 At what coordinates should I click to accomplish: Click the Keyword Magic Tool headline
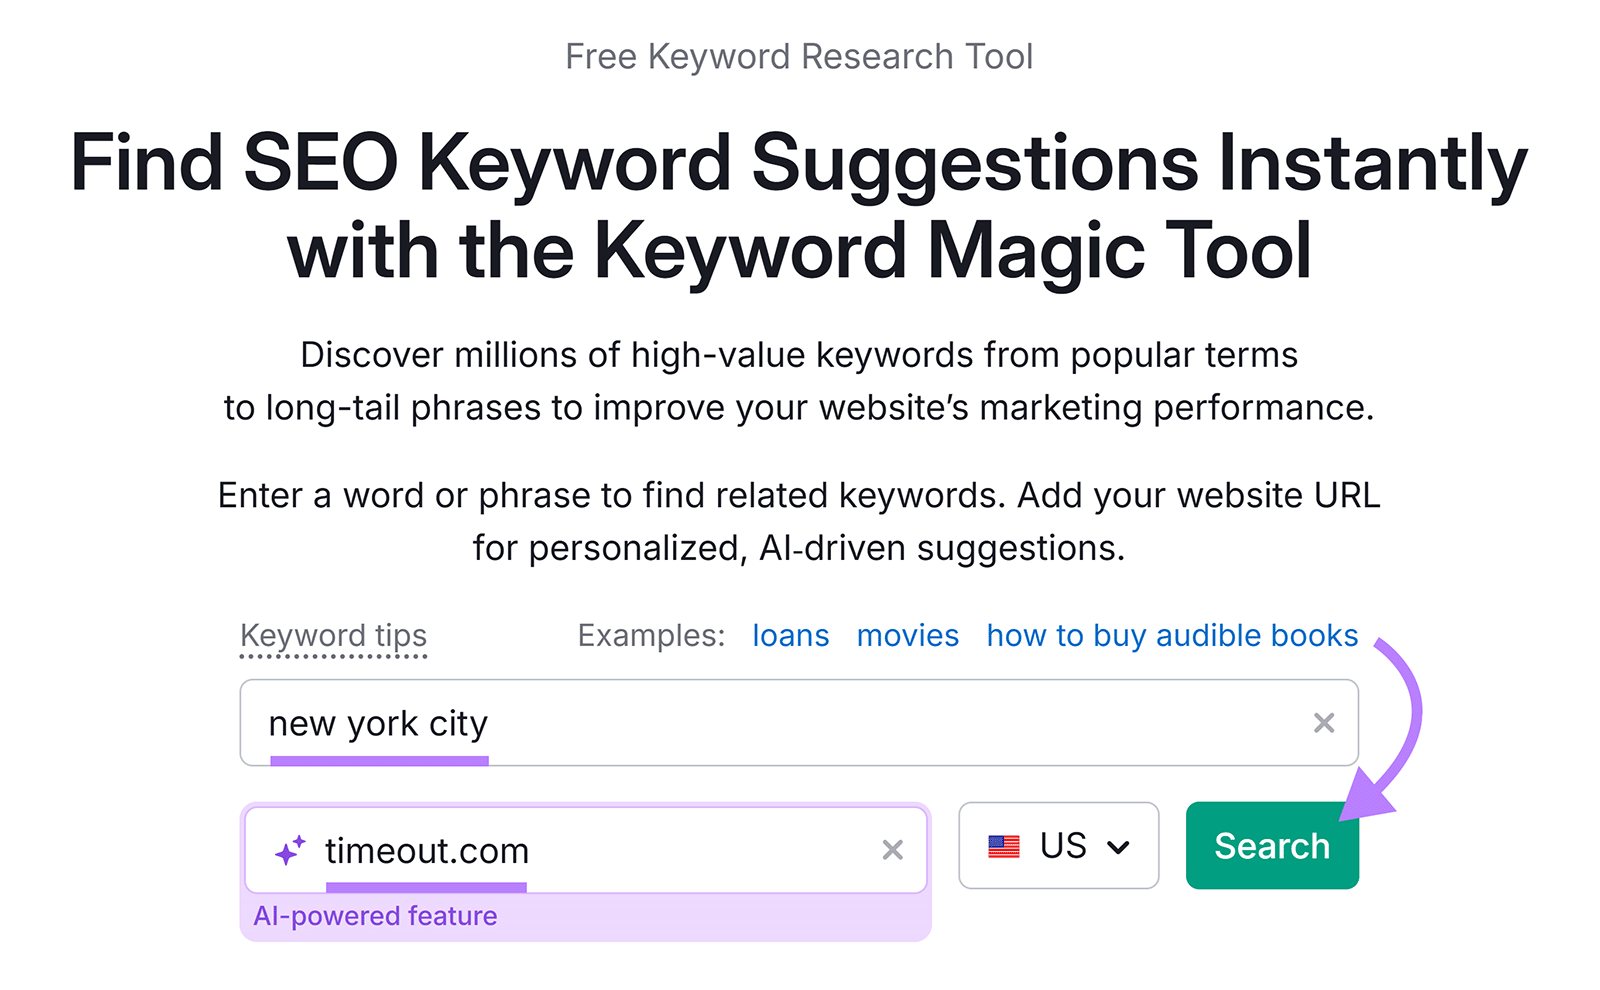coord(799,205)
